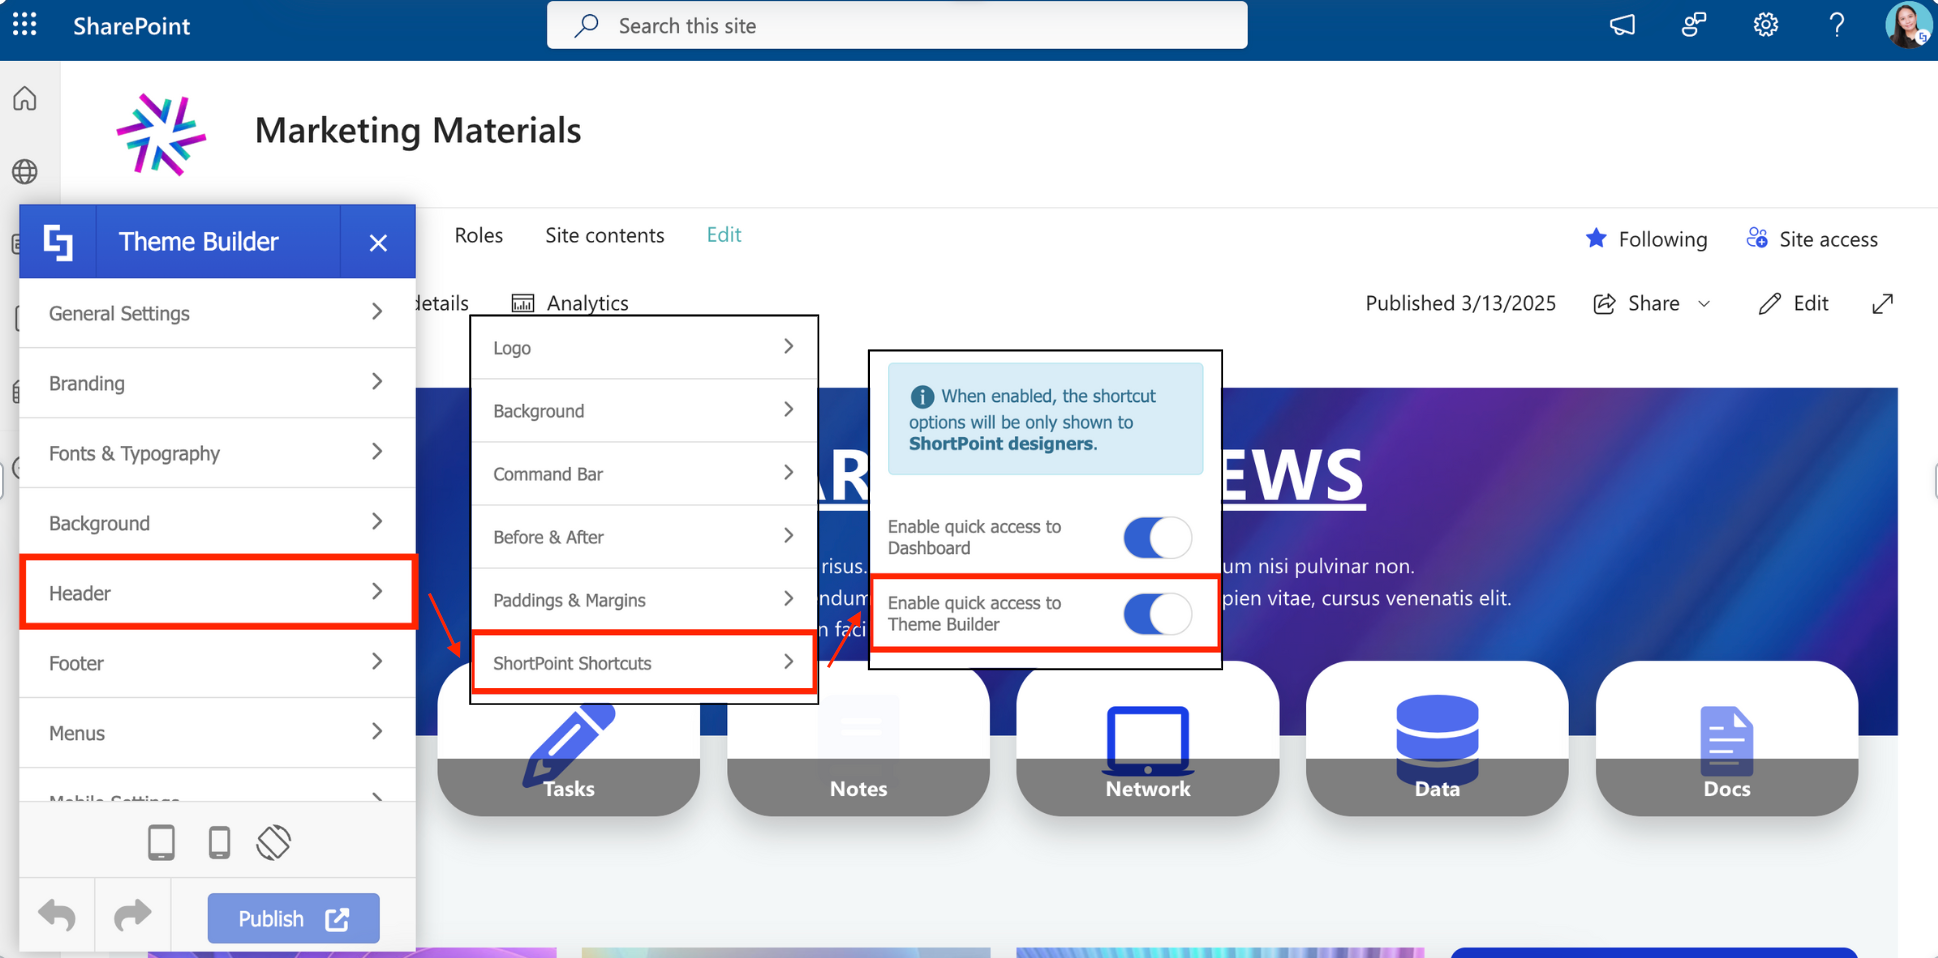Expand Fonts & Typography section
Image resolution: width=1938 pixels, height=958 pixels.
point(217,453)
